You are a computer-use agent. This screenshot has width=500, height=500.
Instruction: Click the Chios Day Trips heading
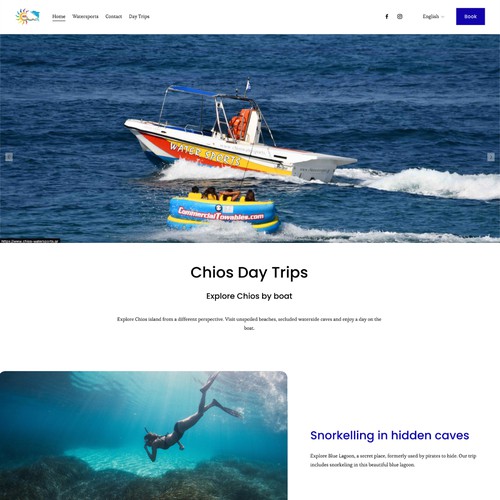point(249,273)
